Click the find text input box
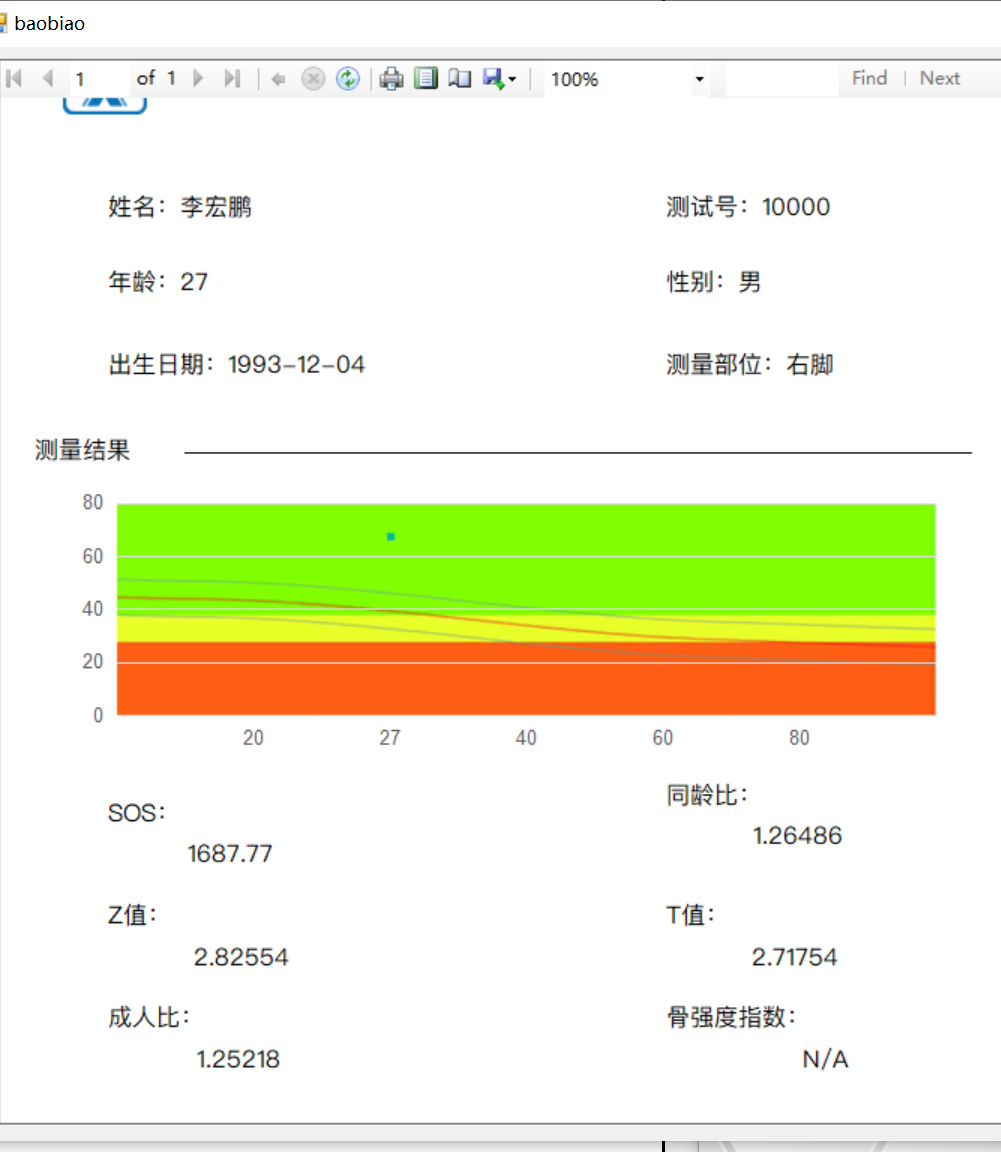Viewport: 1001px width, 1152px height. click(782, 79)
